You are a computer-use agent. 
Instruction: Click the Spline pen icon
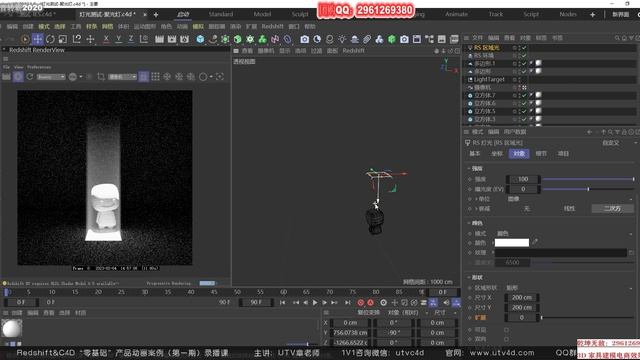click(213, 39)
